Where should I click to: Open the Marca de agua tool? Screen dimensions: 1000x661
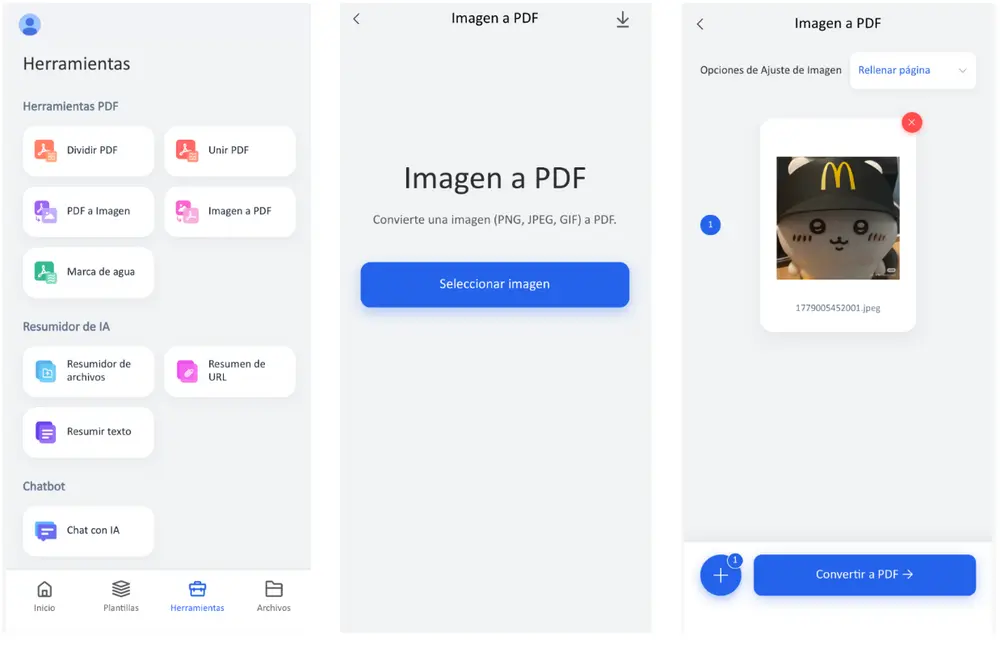tap(88, 272)
